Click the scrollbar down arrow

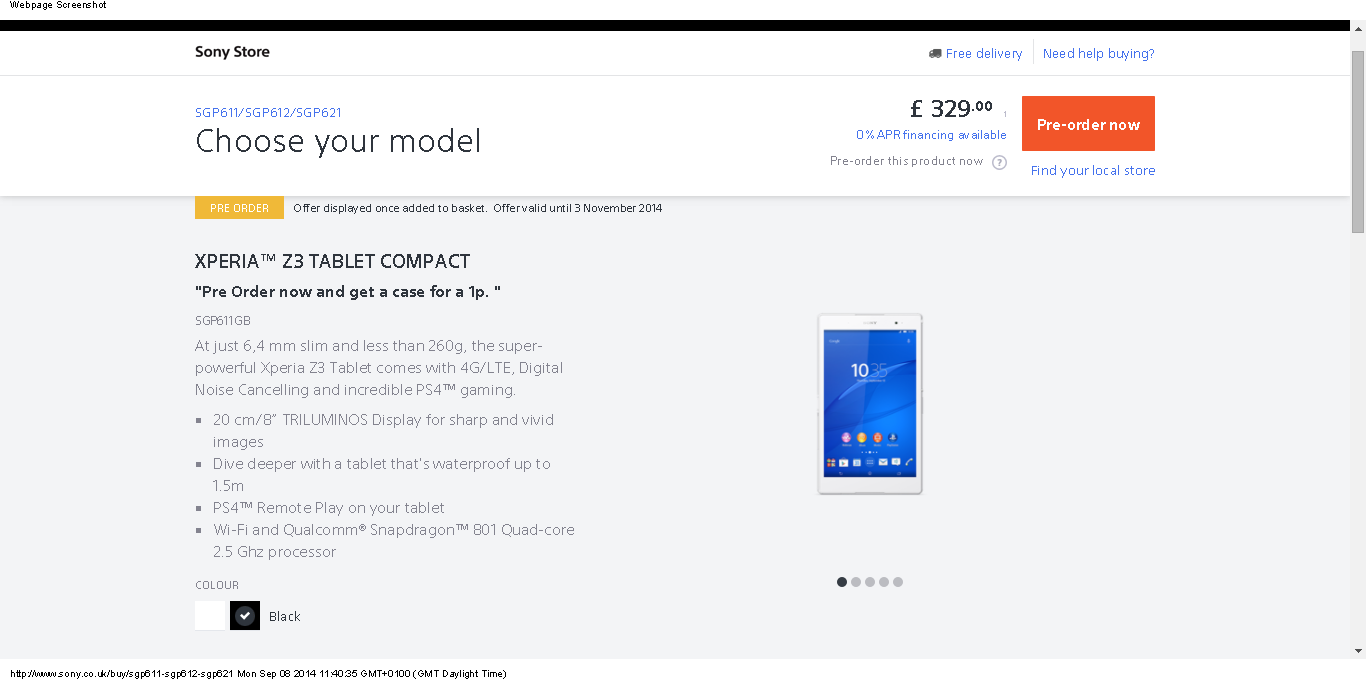point(1358,651)
